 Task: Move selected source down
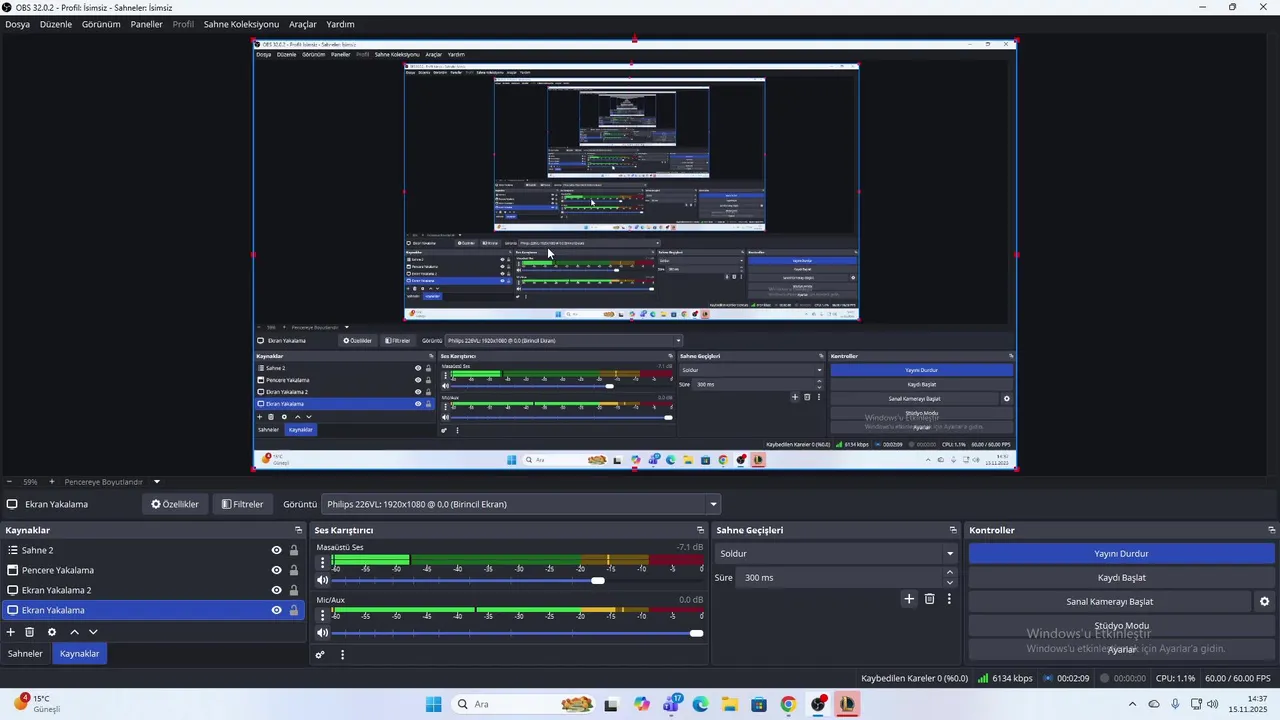point(93,632)
